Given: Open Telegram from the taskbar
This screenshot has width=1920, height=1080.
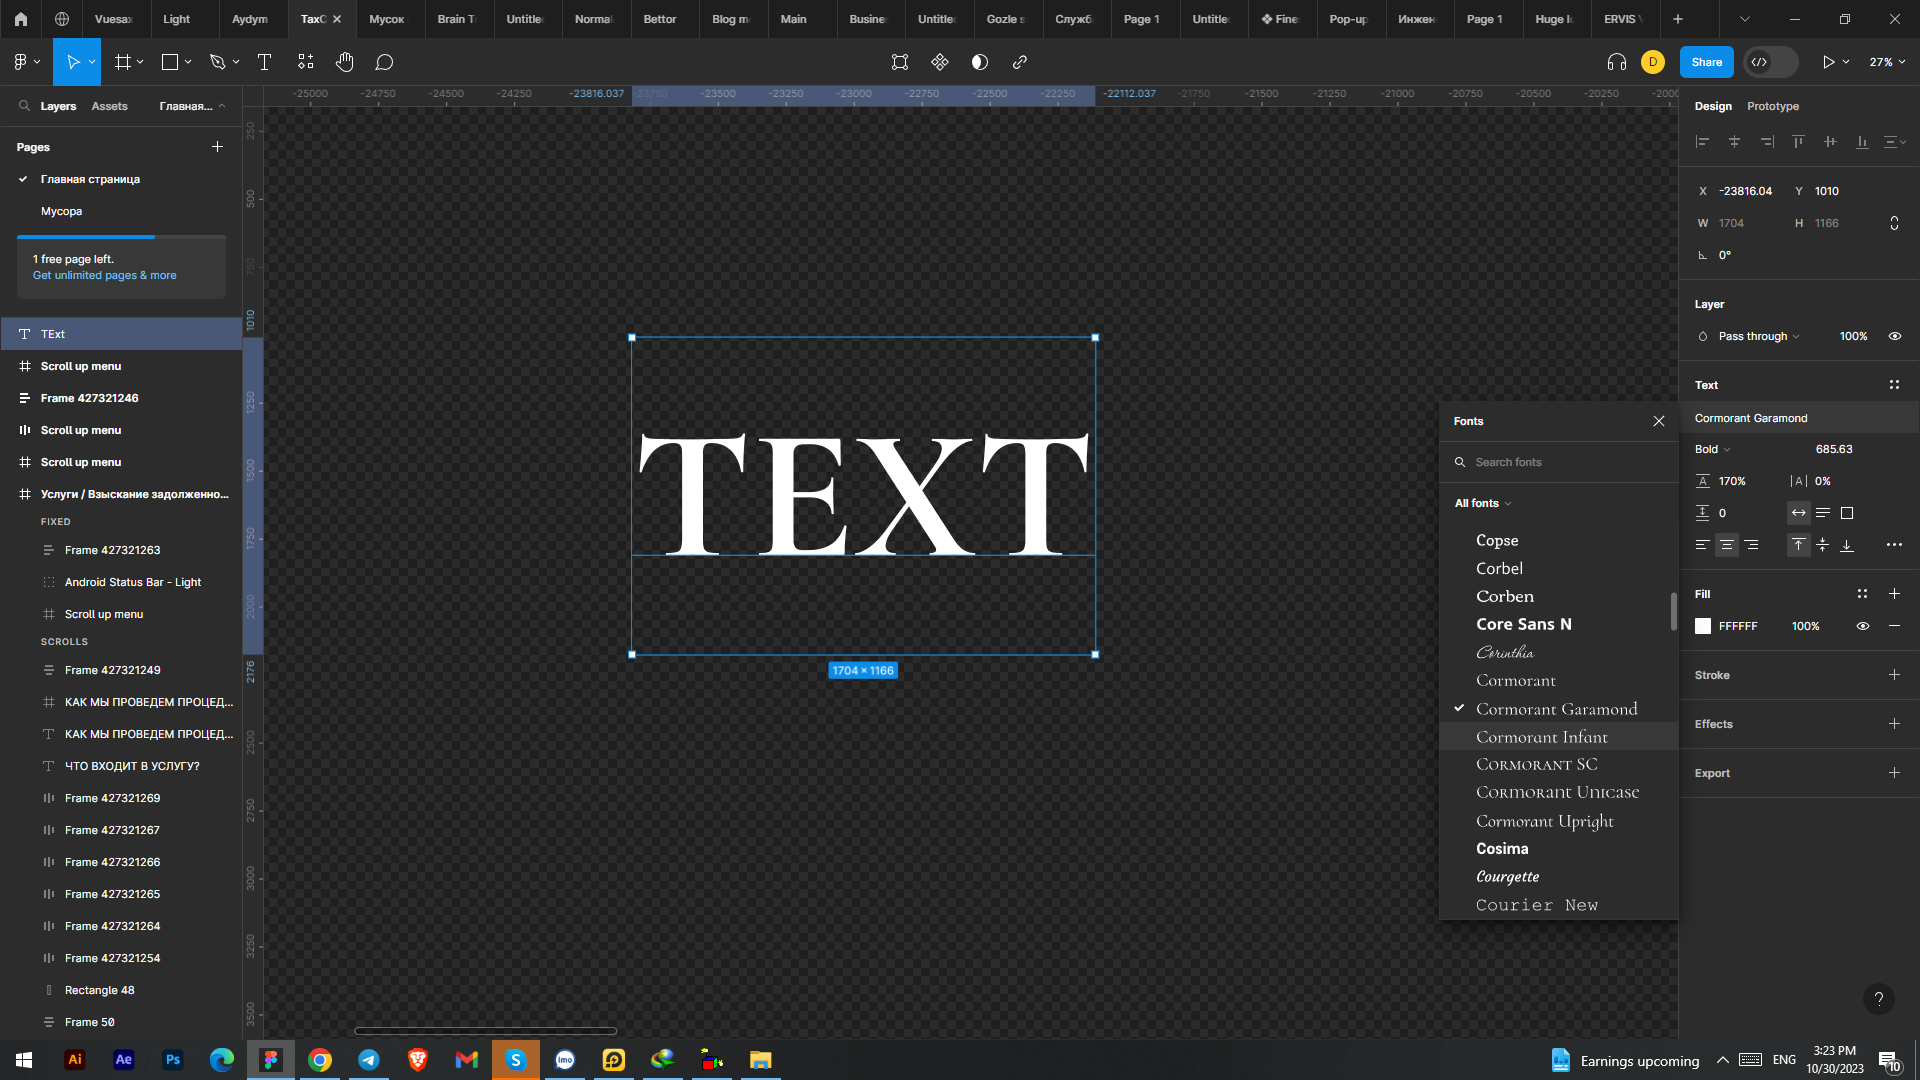Looking at the screenshot, I should 369,1060.
